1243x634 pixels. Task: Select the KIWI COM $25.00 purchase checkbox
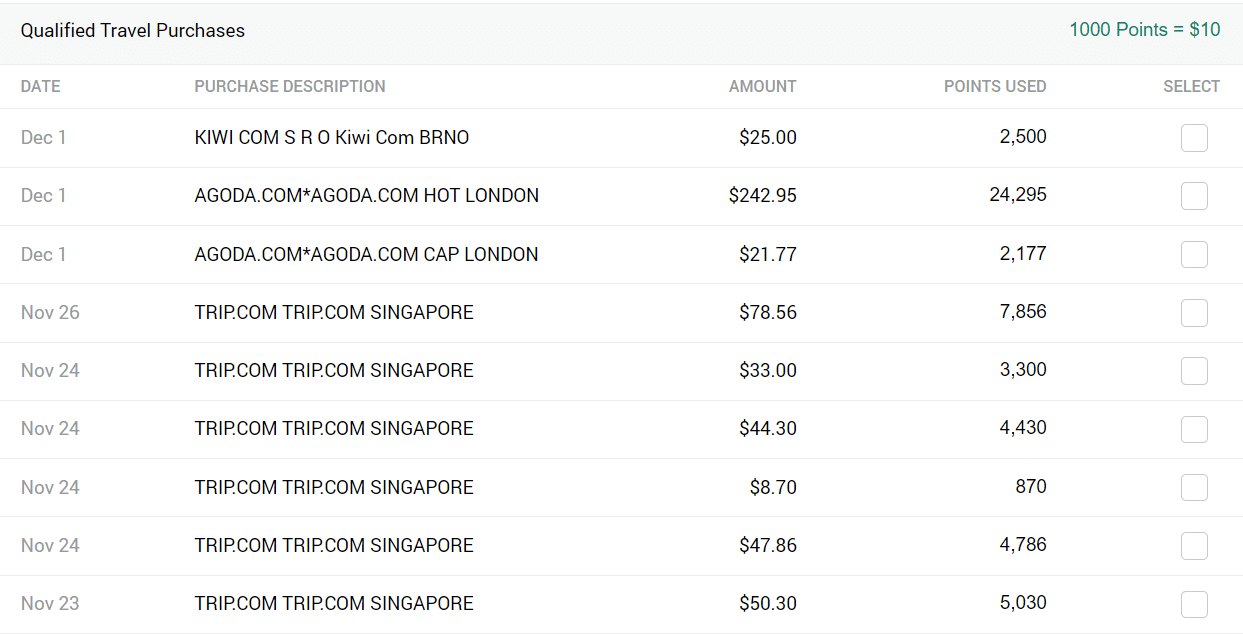pos(1194,138)
